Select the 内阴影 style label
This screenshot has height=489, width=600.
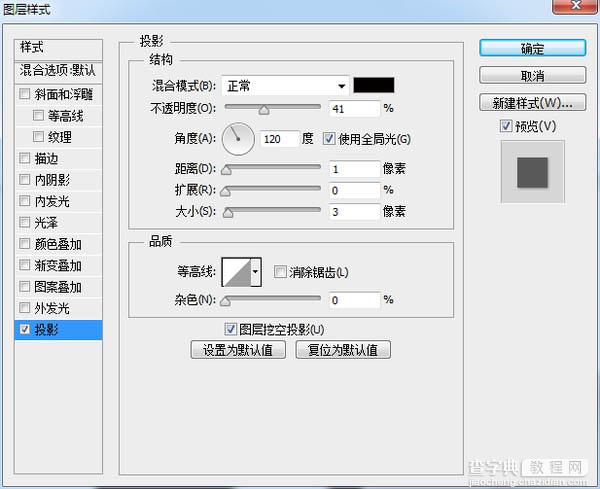tap(52, 179)
